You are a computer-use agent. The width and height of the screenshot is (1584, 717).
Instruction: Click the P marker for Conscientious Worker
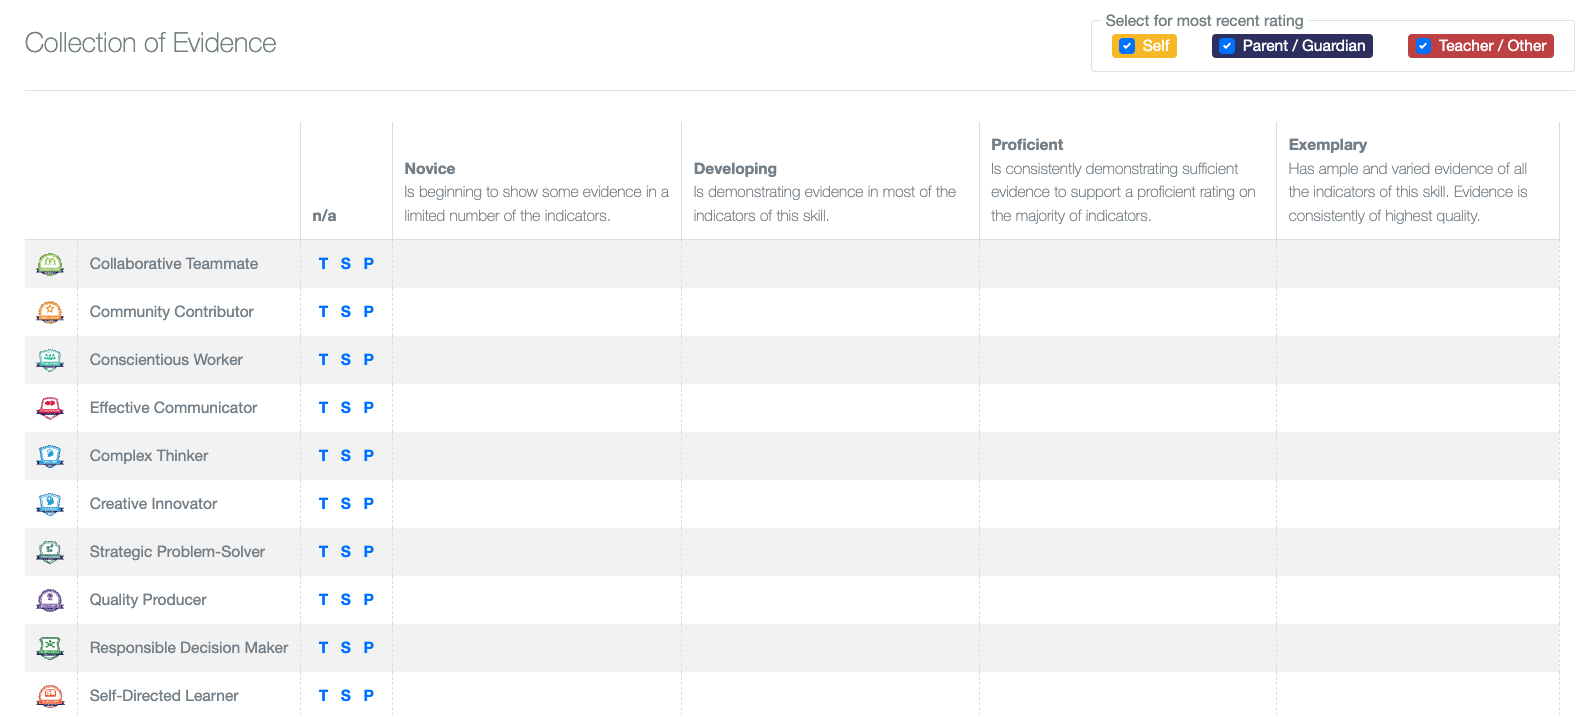pos(369,360)
